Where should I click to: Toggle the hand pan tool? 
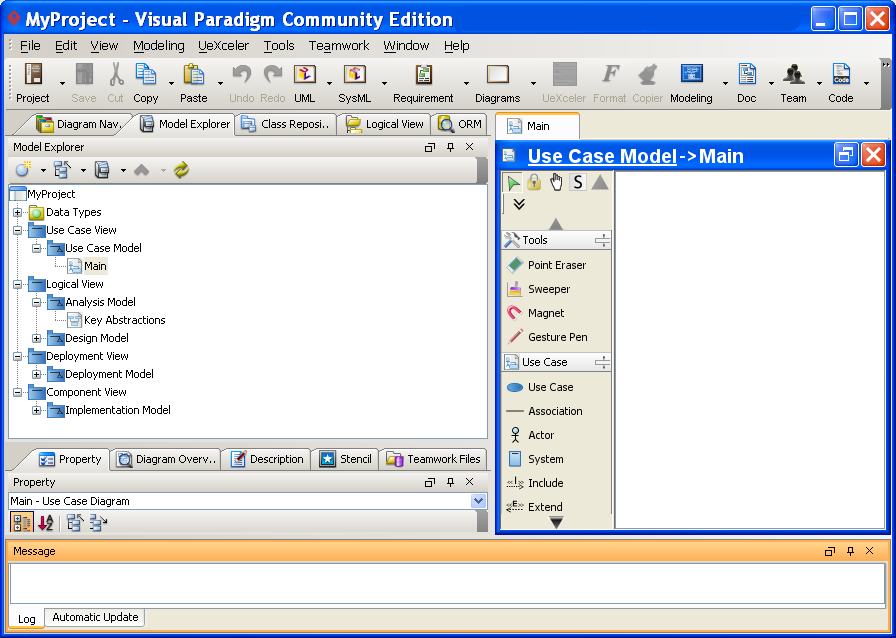click(x=556, y=182)
